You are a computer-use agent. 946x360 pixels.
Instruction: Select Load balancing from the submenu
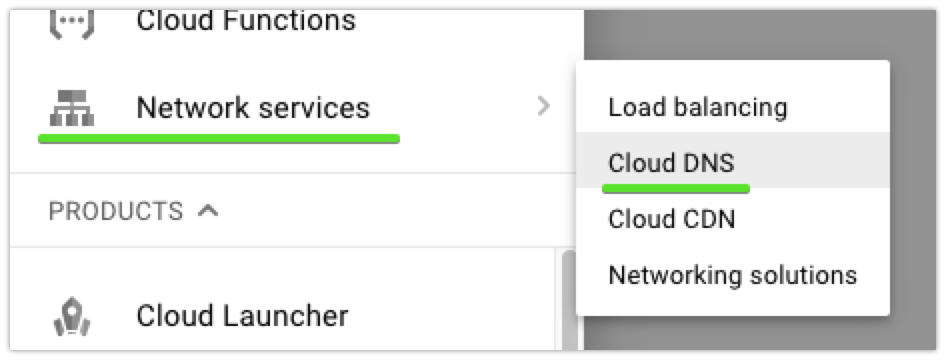coord(697,107)
